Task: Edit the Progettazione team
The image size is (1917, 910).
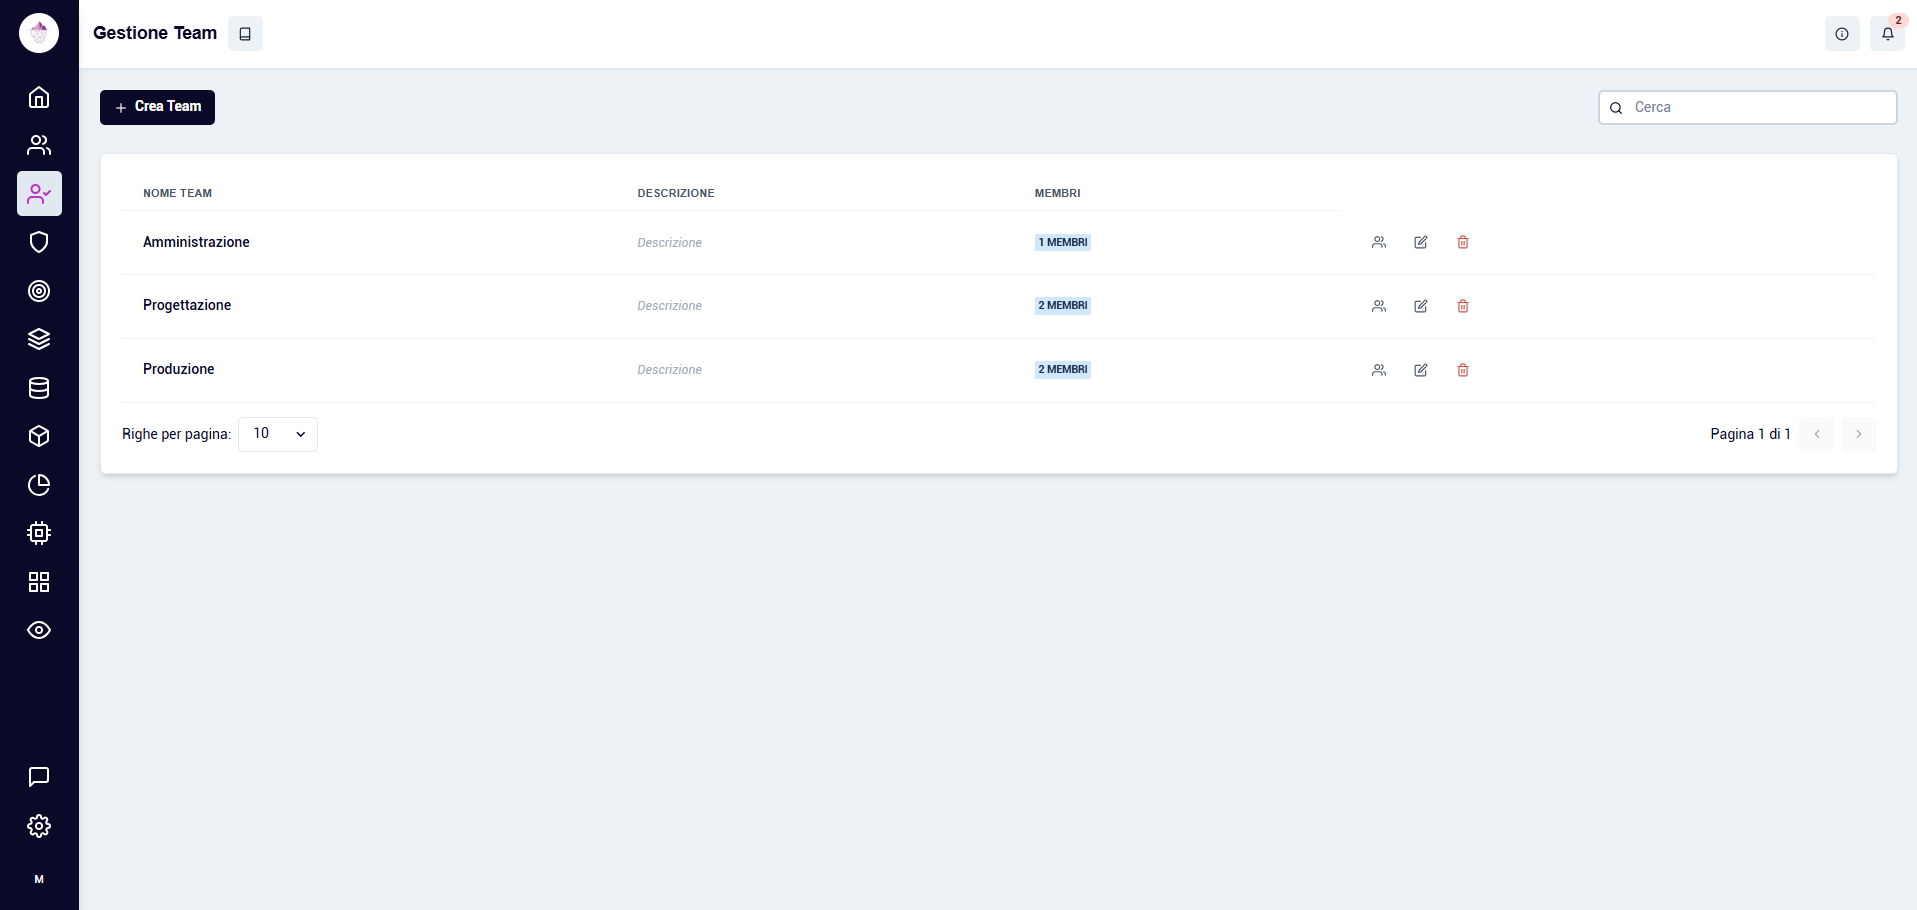Action: pyautogui.click(x=1421, y=306)
